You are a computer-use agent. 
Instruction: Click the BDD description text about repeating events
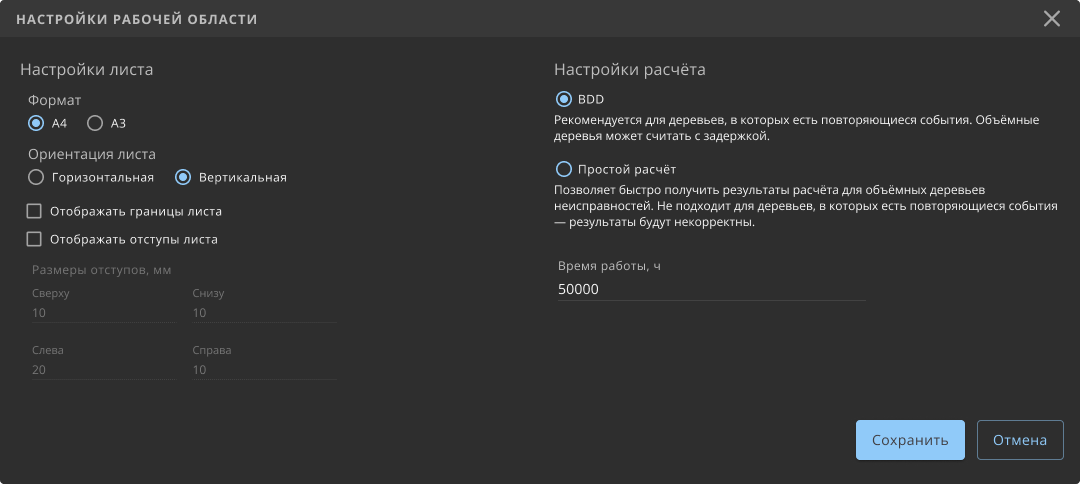coord(796,128)
